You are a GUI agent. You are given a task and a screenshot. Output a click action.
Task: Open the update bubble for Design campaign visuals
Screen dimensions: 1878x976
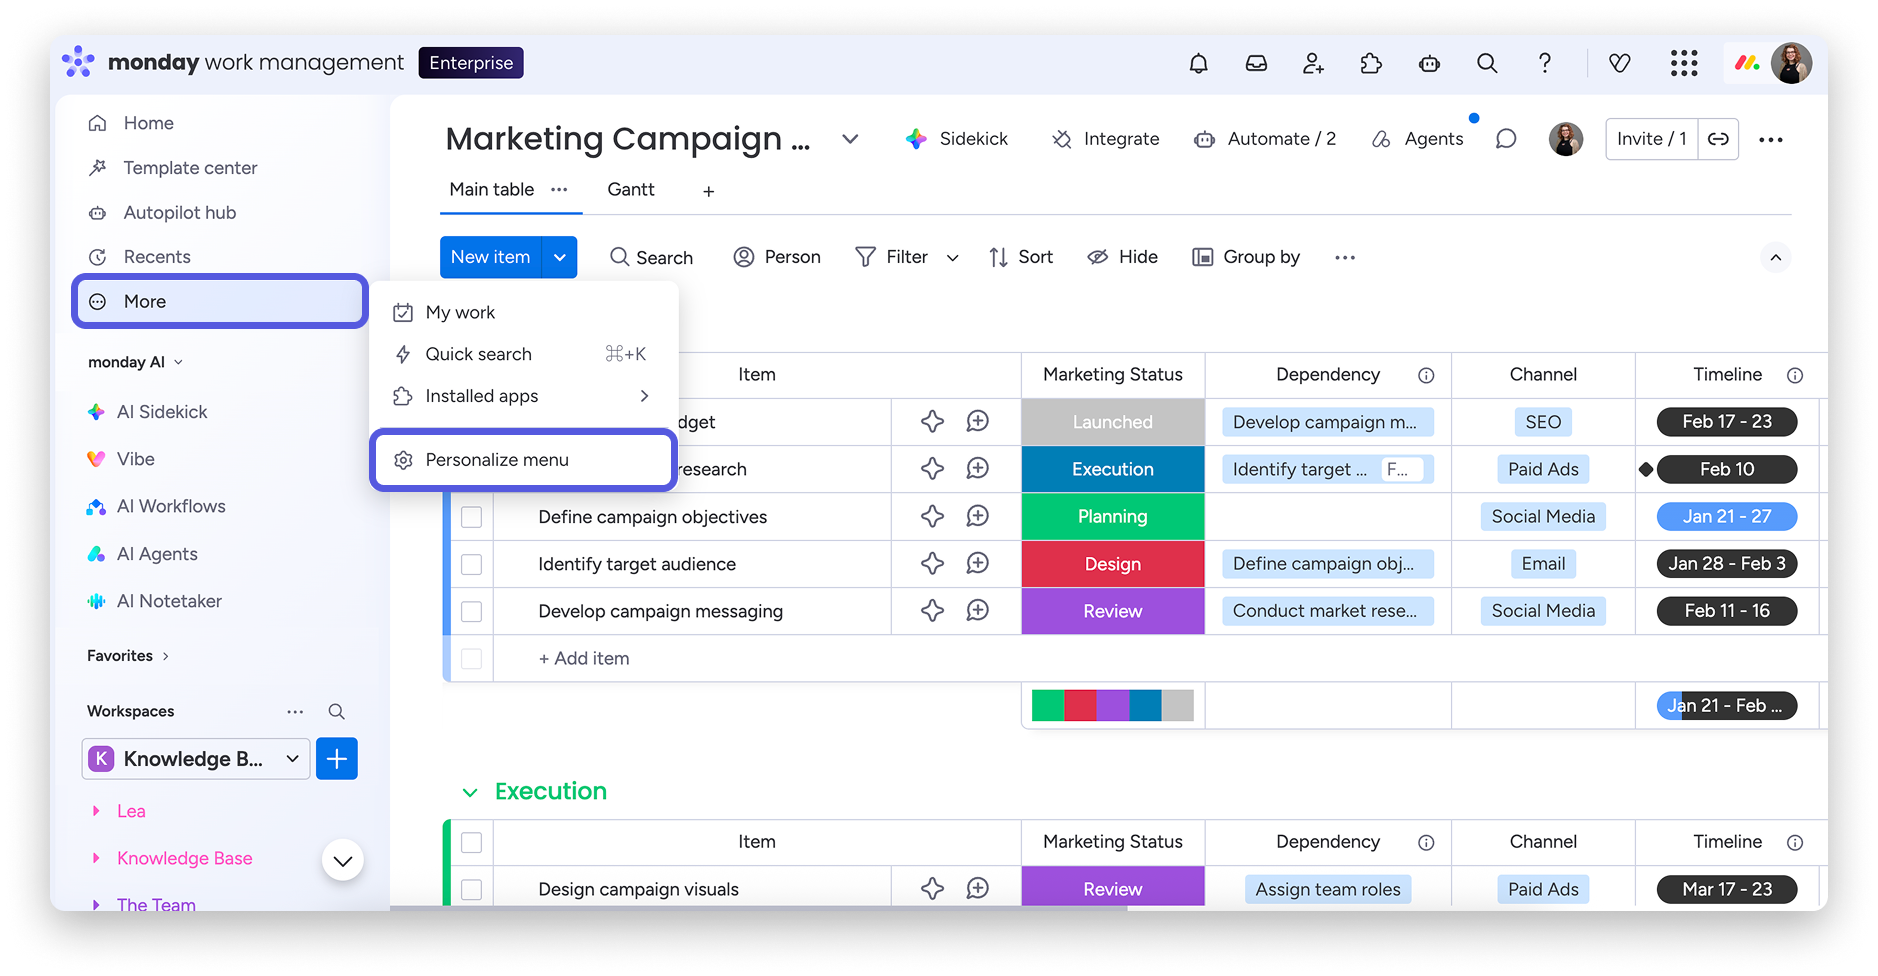[978, 889]
